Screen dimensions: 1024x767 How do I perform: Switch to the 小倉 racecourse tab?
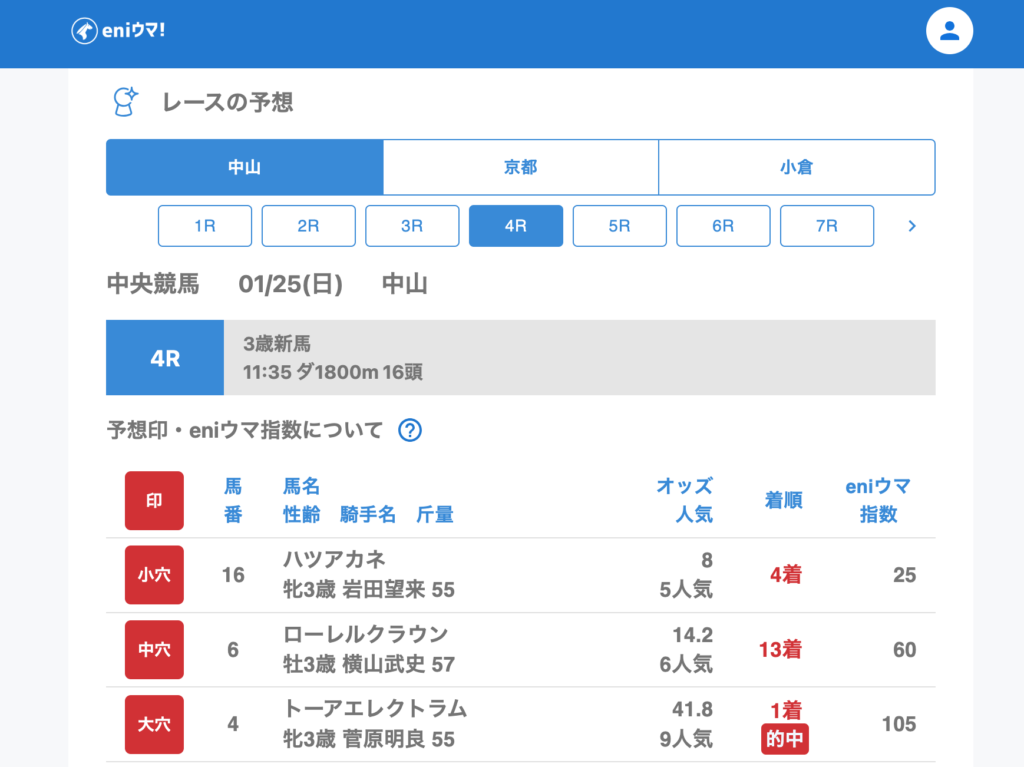[x=796, y=167]
